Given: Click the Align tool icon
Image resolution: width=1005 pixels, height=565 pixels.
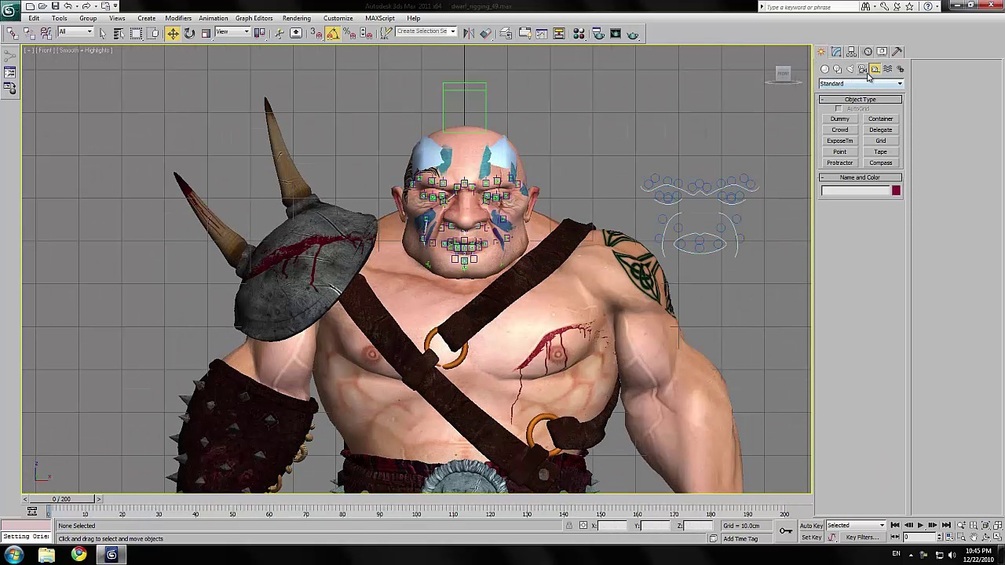Looking at the screenshot, I should tap(485, 33).
